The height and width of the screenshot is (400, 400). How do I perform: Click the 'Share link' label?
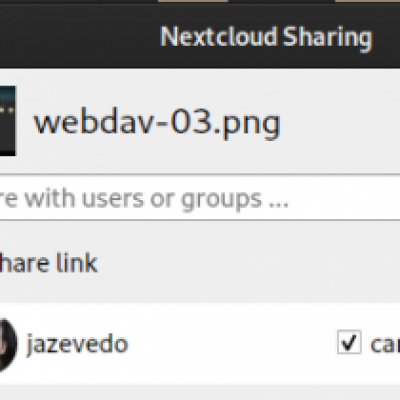[x=48, y=263]
